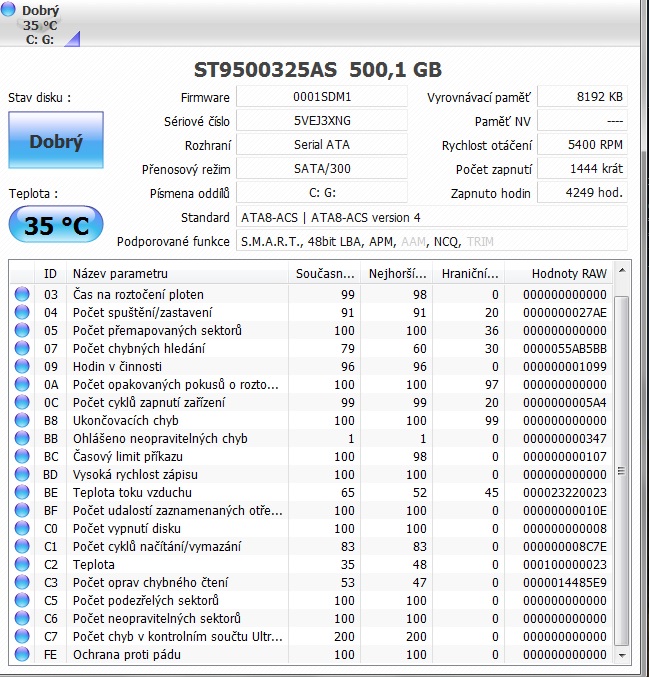Viewport: 649px width, 677px height.
Task: Click the scrollbar down arrow
Action: (x=622, y=655)
